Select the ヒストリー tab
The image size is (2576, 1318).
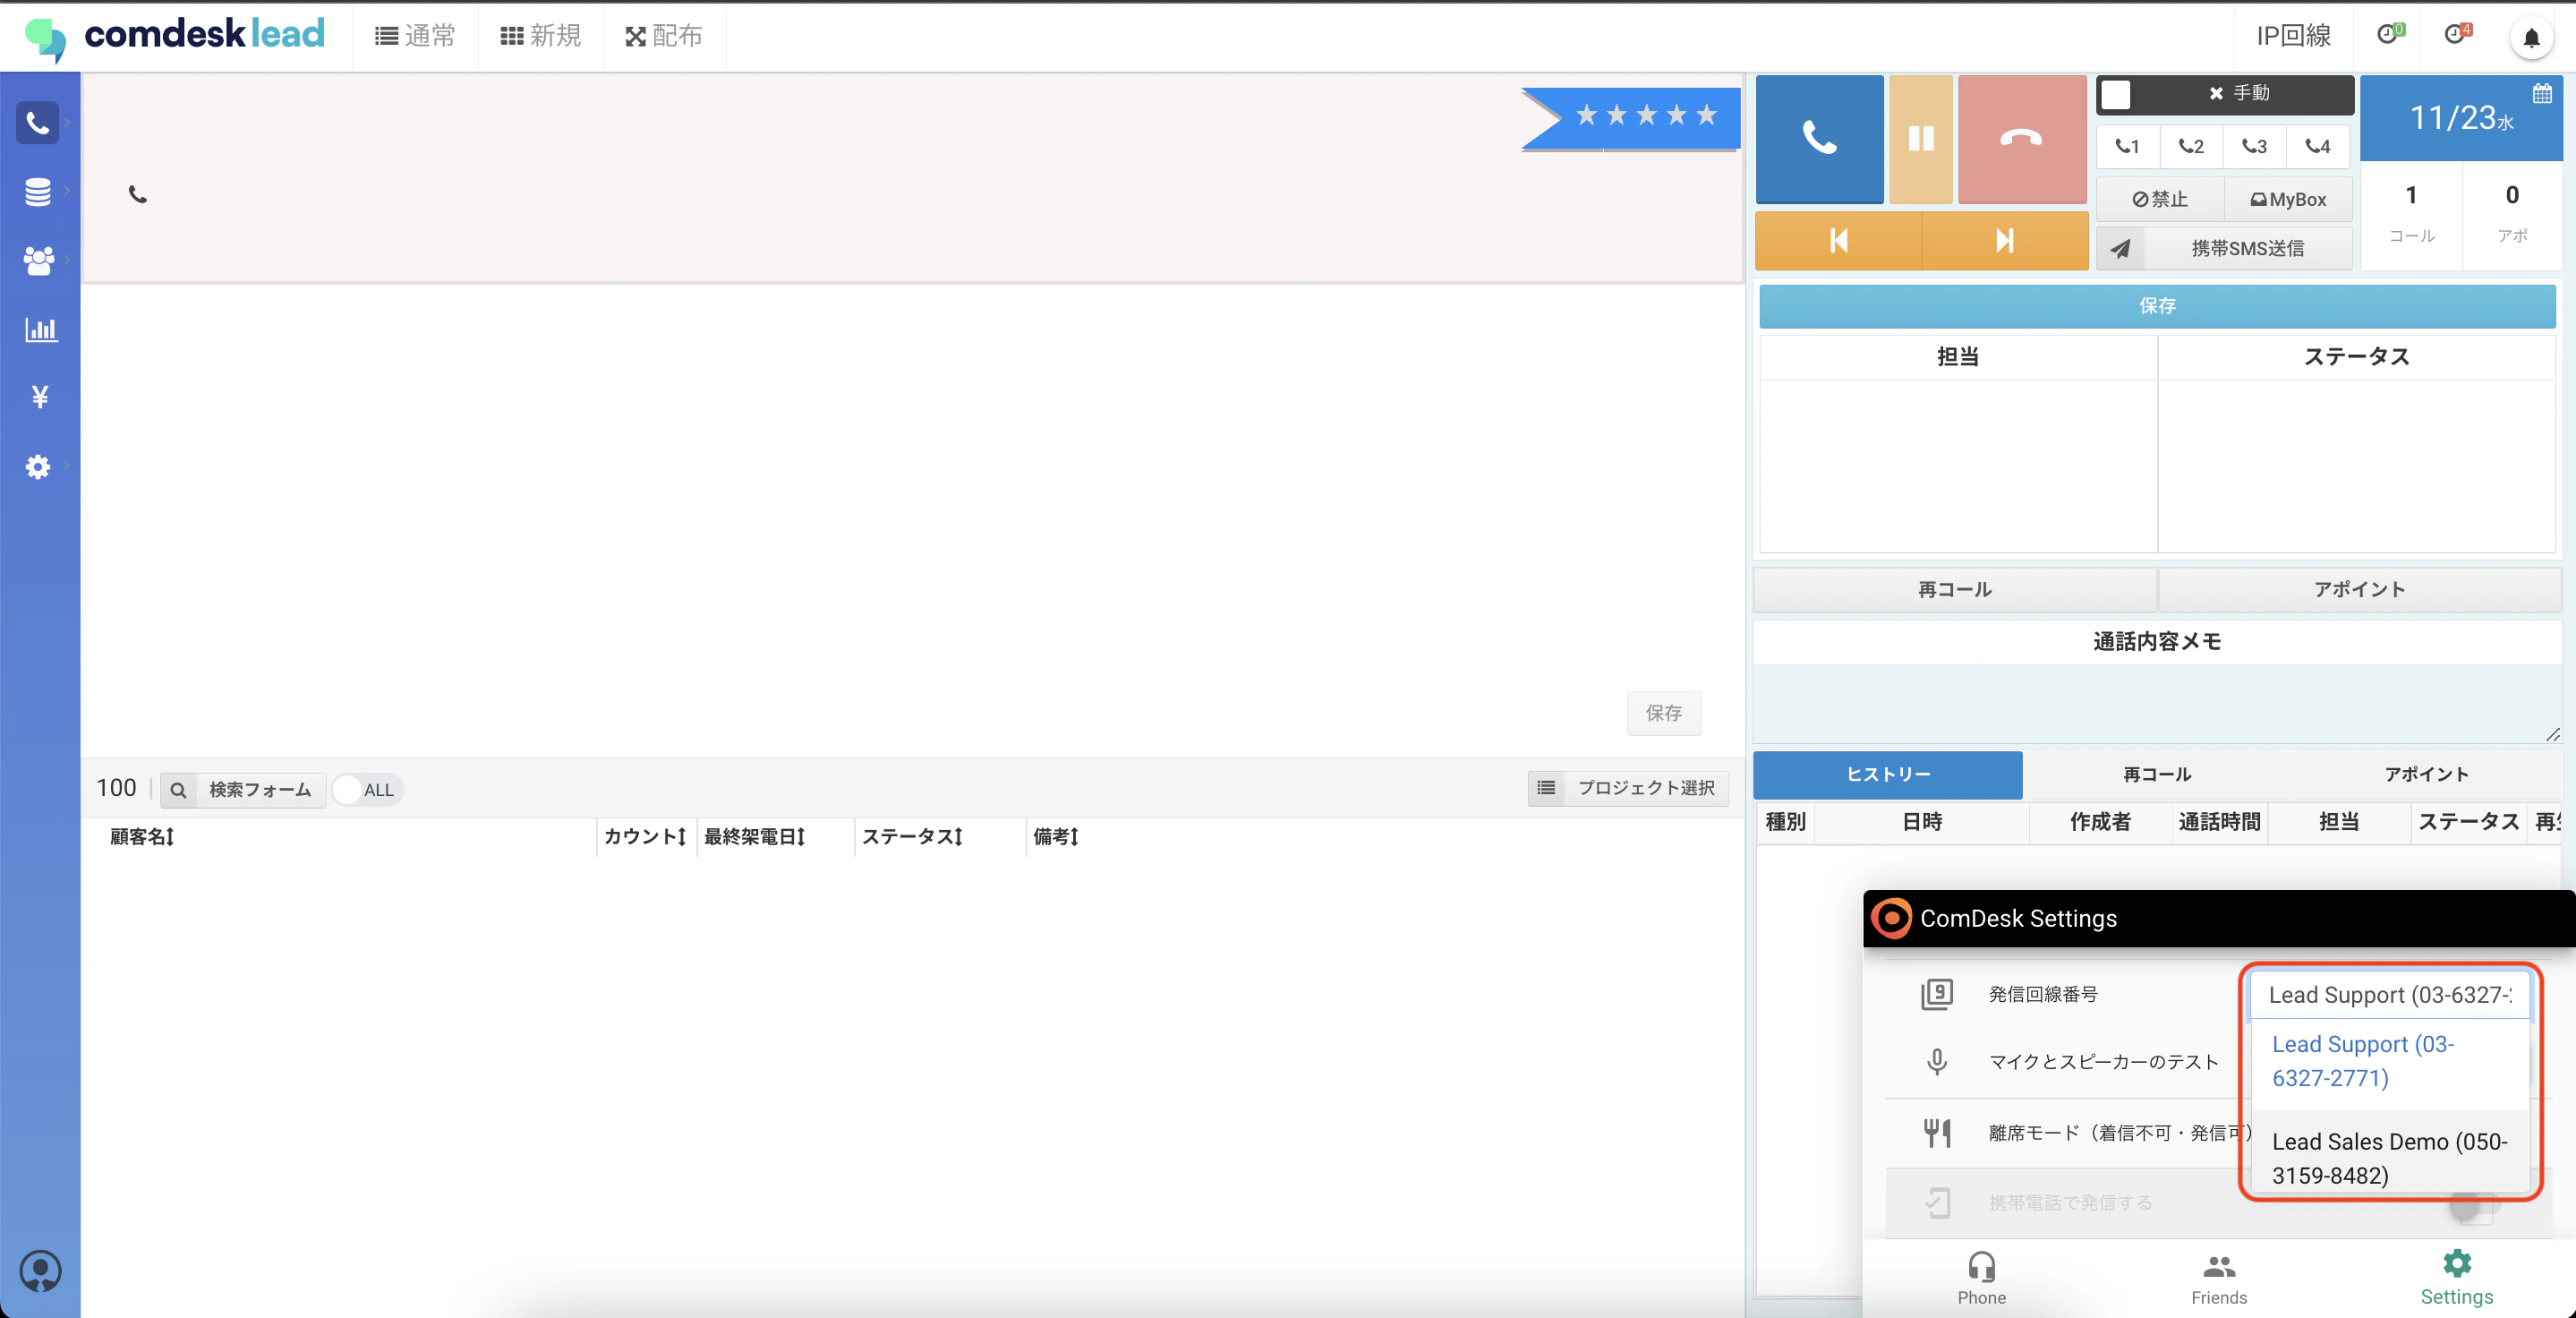(1888, 775)
